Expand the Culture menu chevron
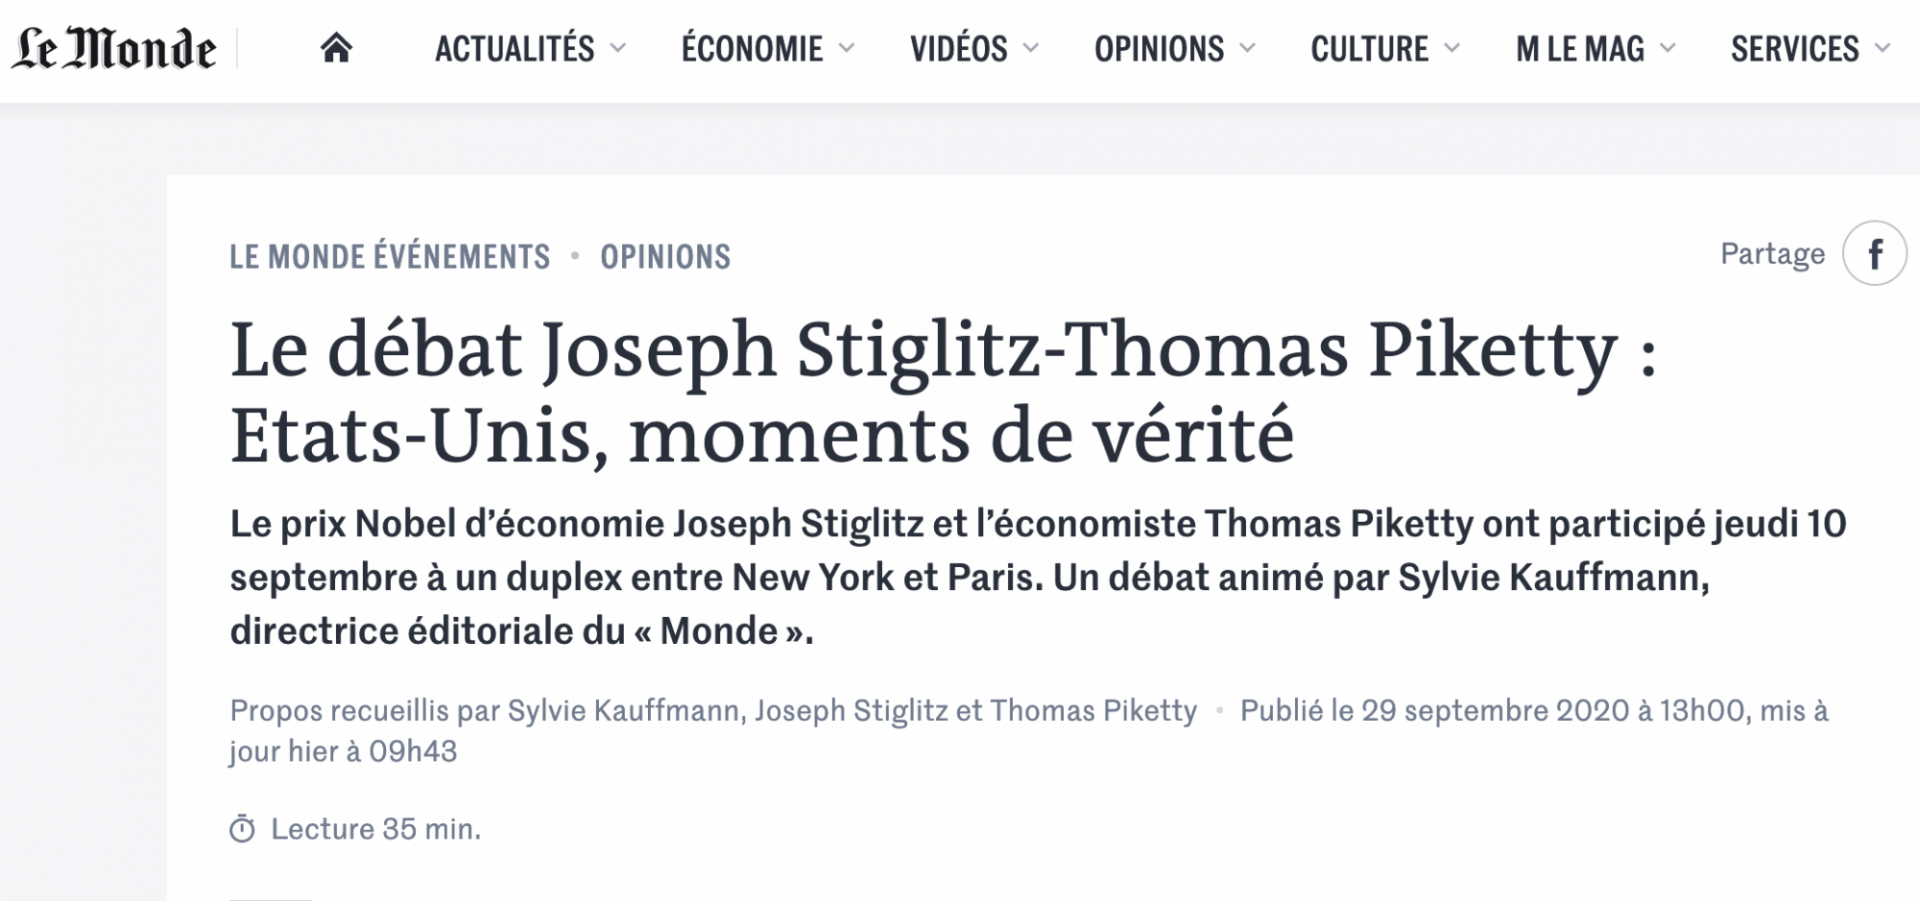Viewport: 1920px width, 901px height. pos(1452,48)
